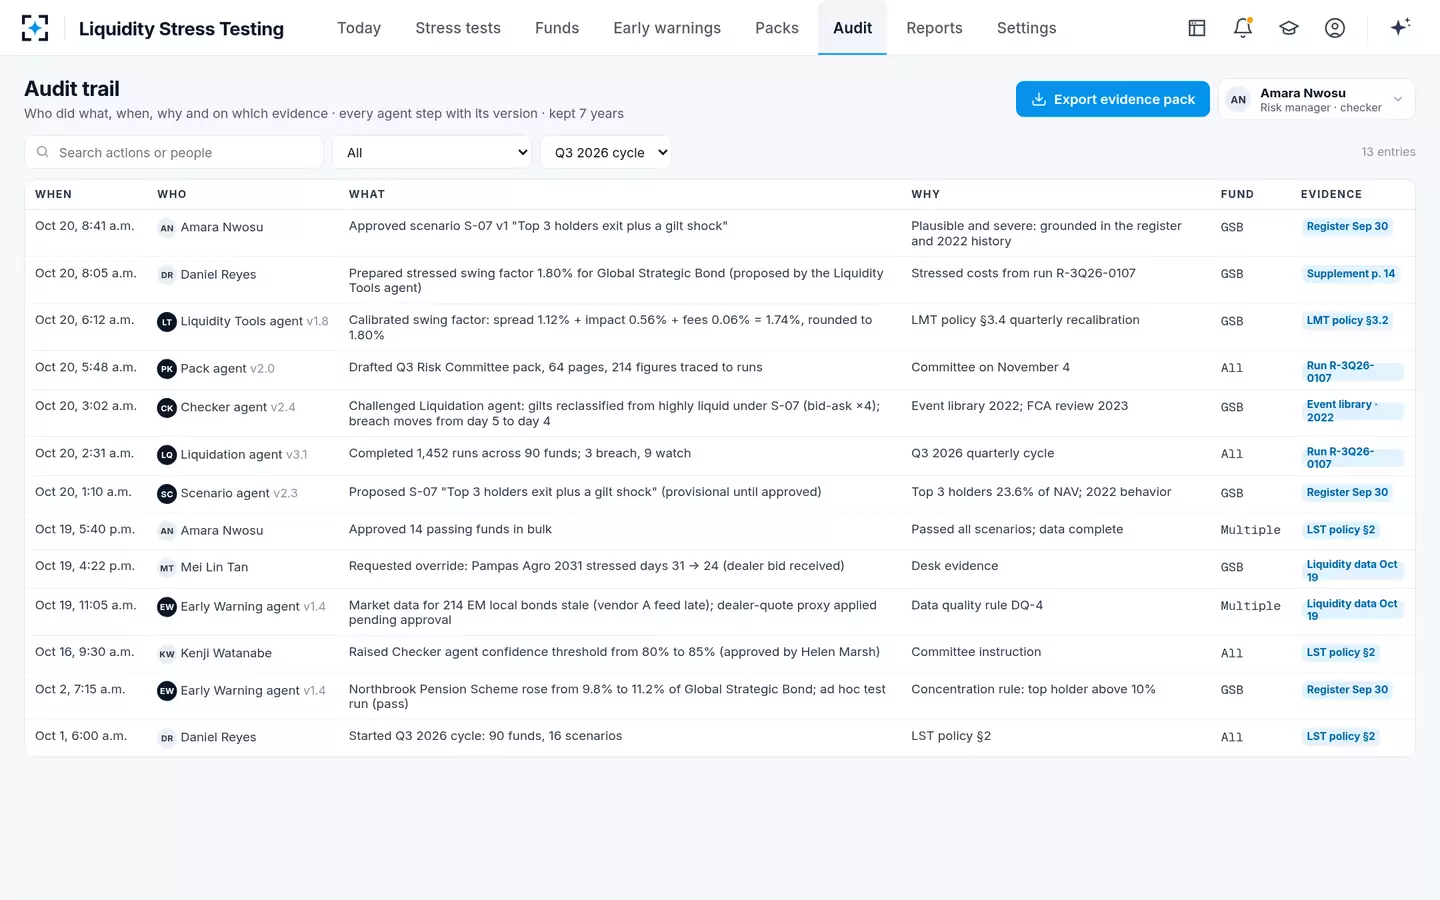Image resolution: width=1440 pixels, height=900 pixels.
Task: Open the user account icon
Action: pyautogui.click(x=1335, y=28)
